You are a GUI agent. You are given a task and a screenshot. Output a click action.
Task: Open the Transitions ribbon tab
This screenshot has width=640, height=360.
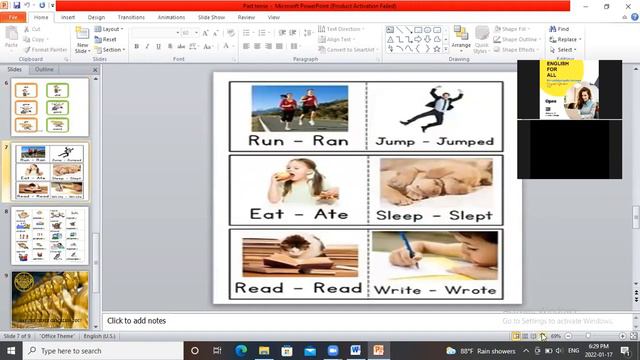click(x=131, y=17)
